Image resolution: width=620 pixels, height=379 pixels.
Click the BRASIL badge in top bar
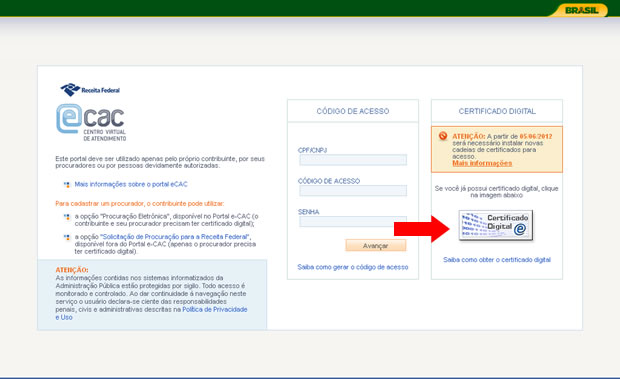581,10
